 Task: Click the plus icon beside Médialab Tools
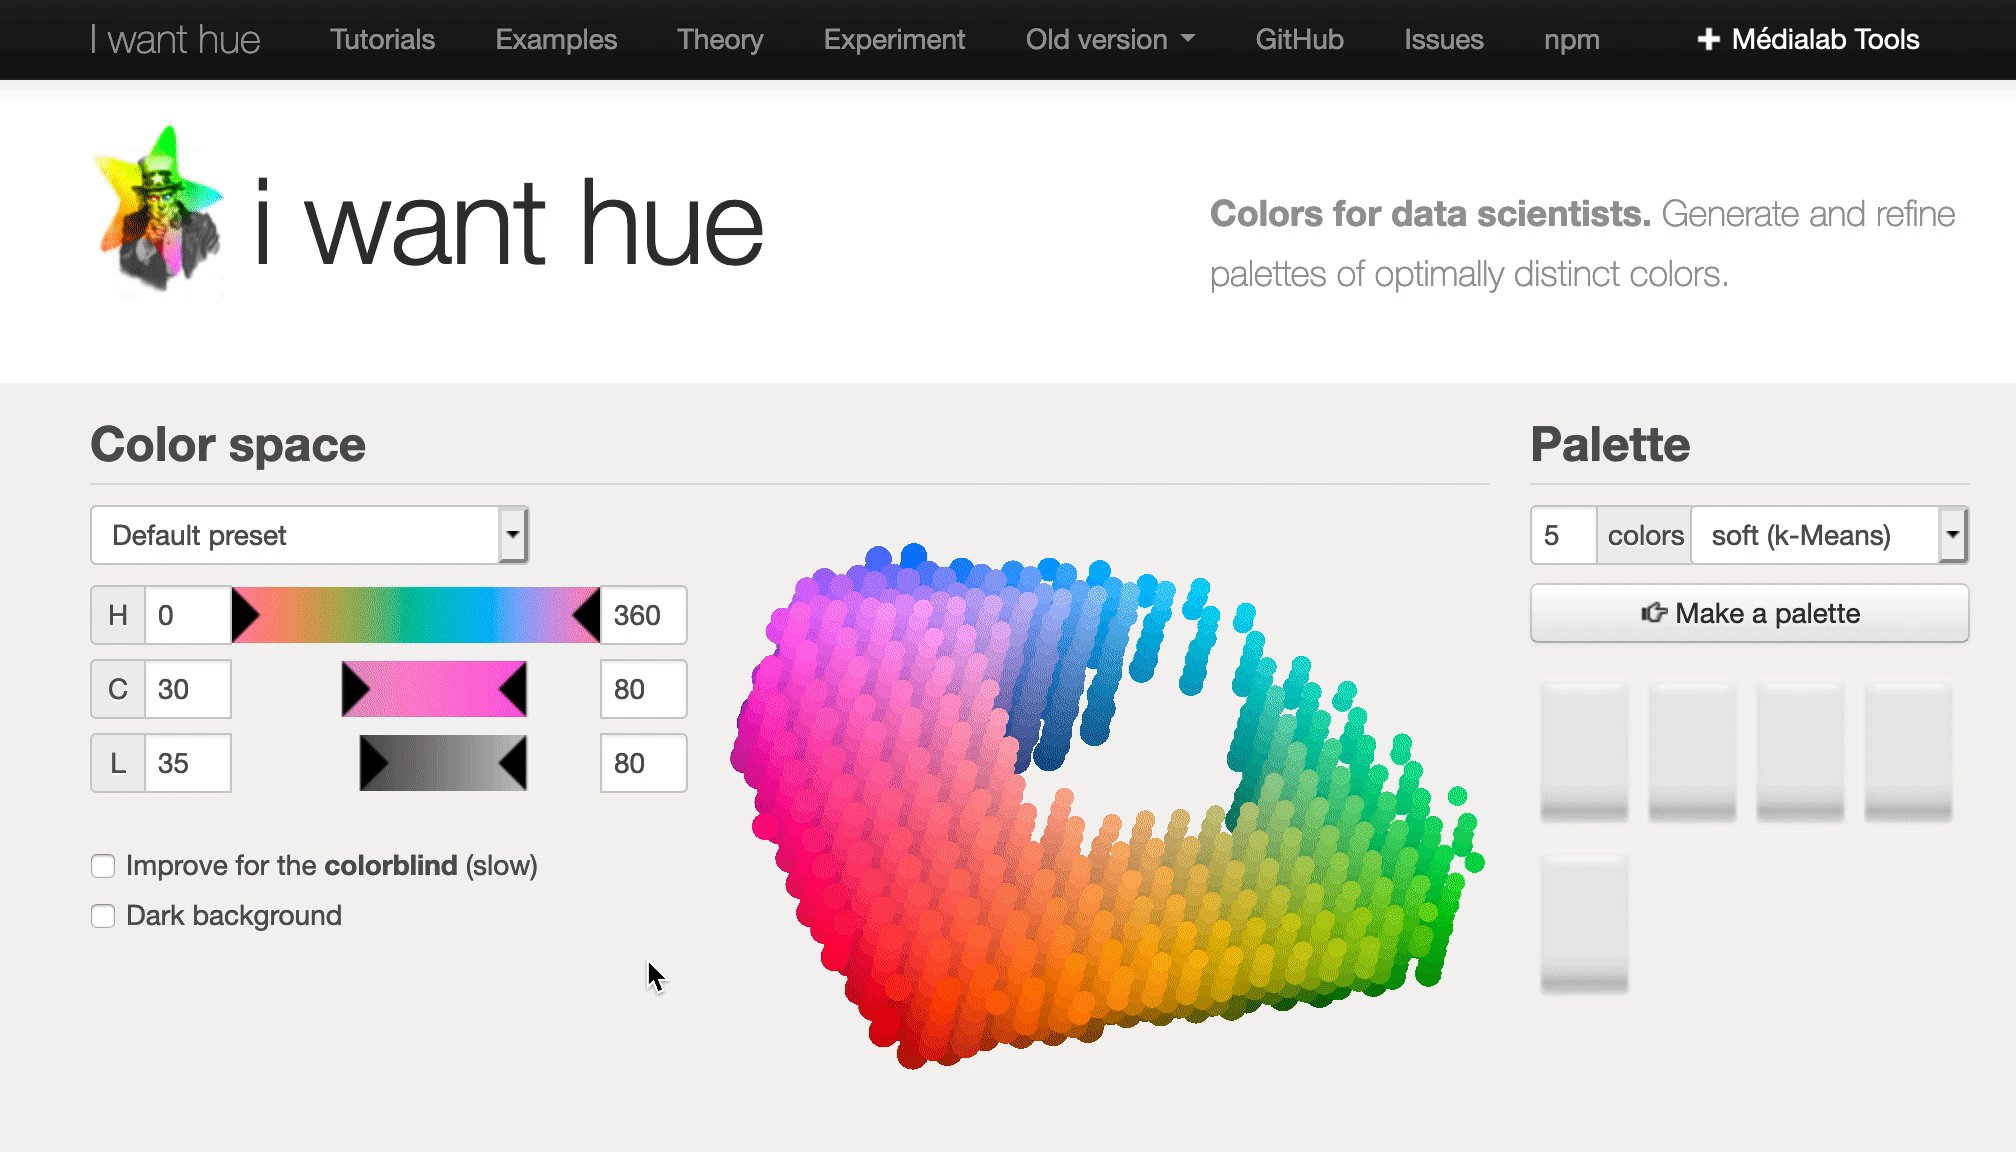click(x=1708, y=40)
